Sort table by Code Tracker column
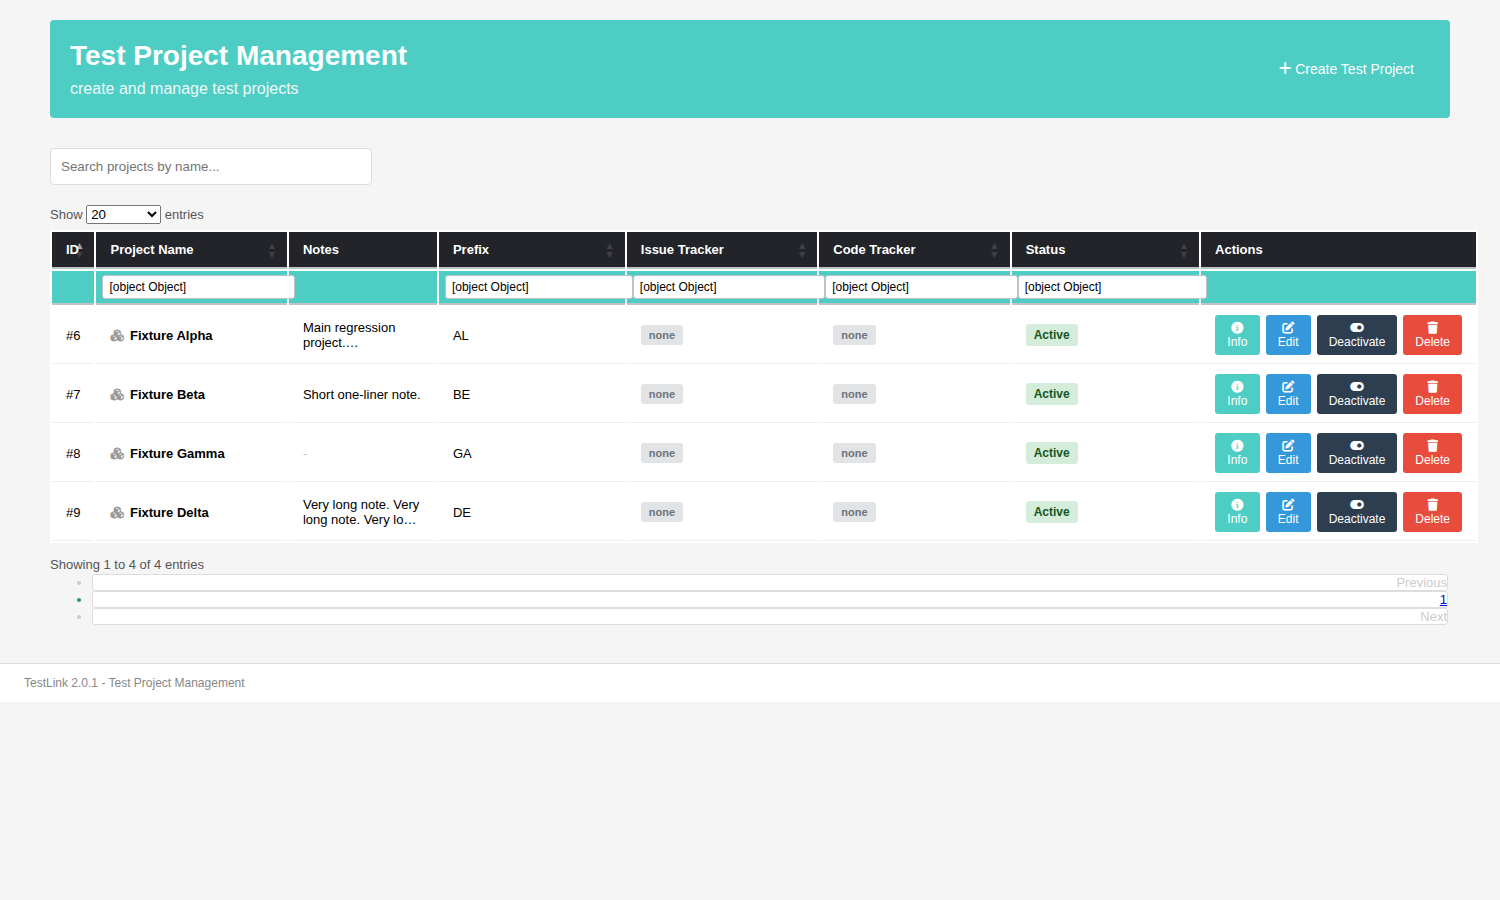Screen dimensions: 1500x900 [914, 250]
